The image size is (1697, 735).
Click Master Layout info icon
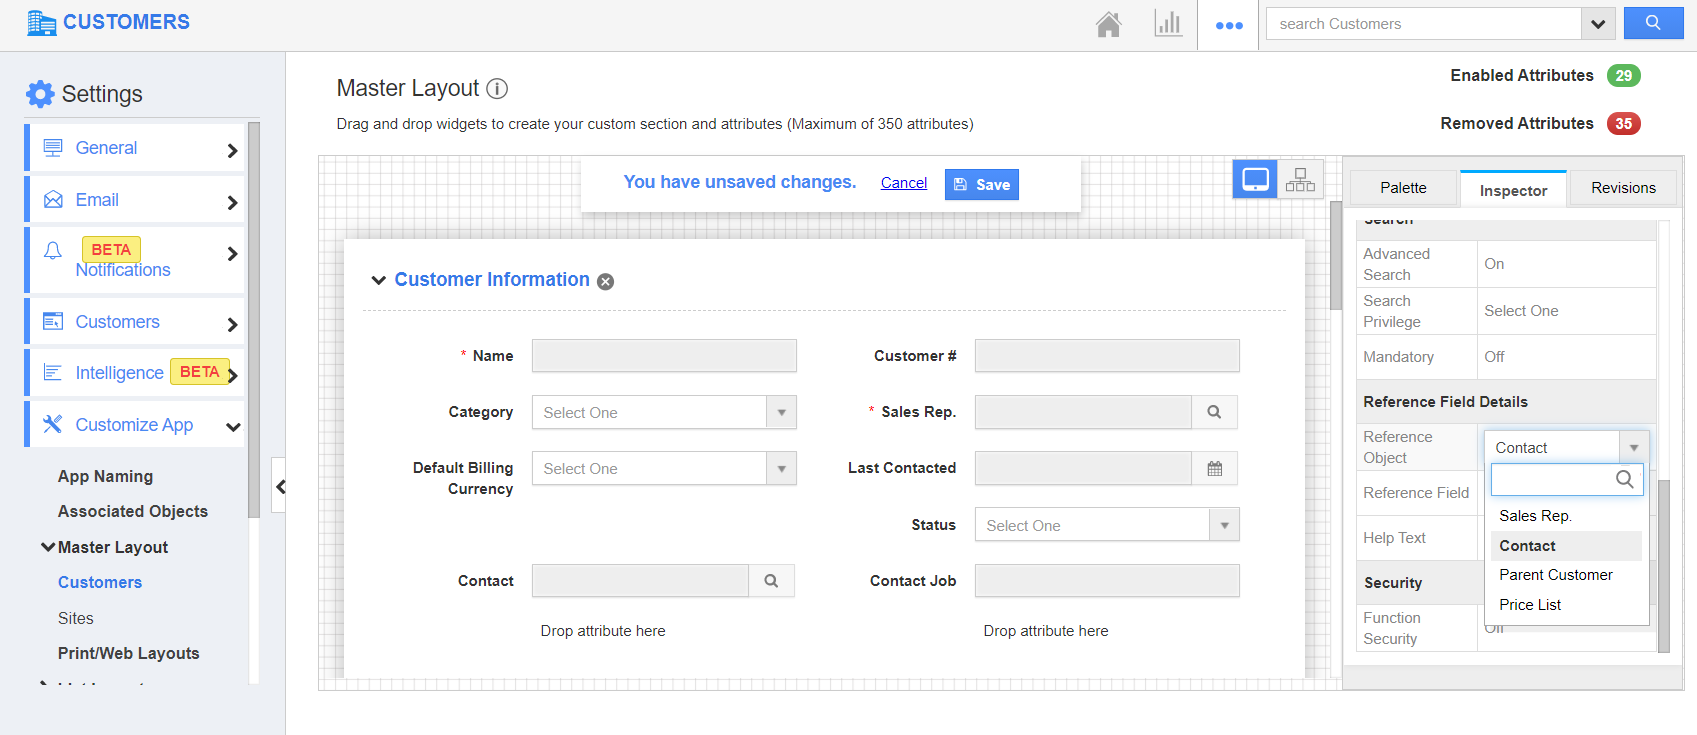click(x=497, y=89)
